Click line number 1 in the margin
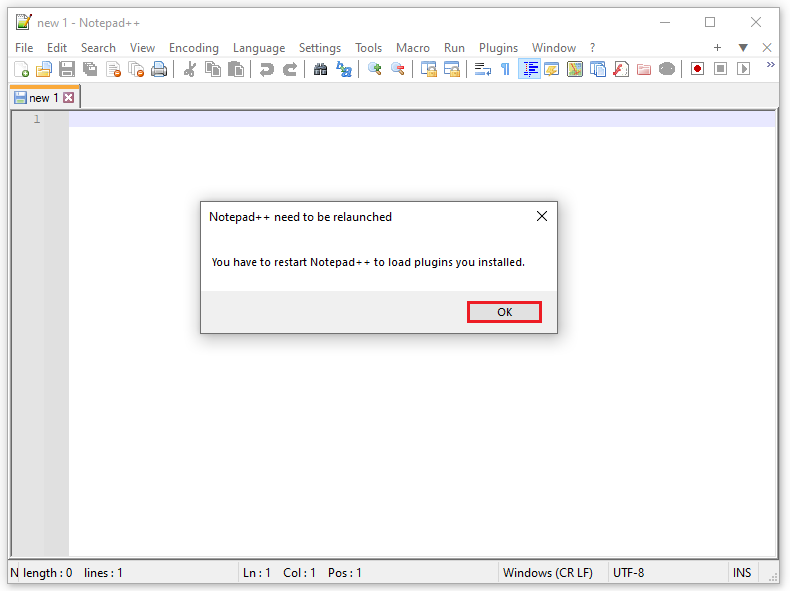The image size is (790, 591). [x=37, y=119]
